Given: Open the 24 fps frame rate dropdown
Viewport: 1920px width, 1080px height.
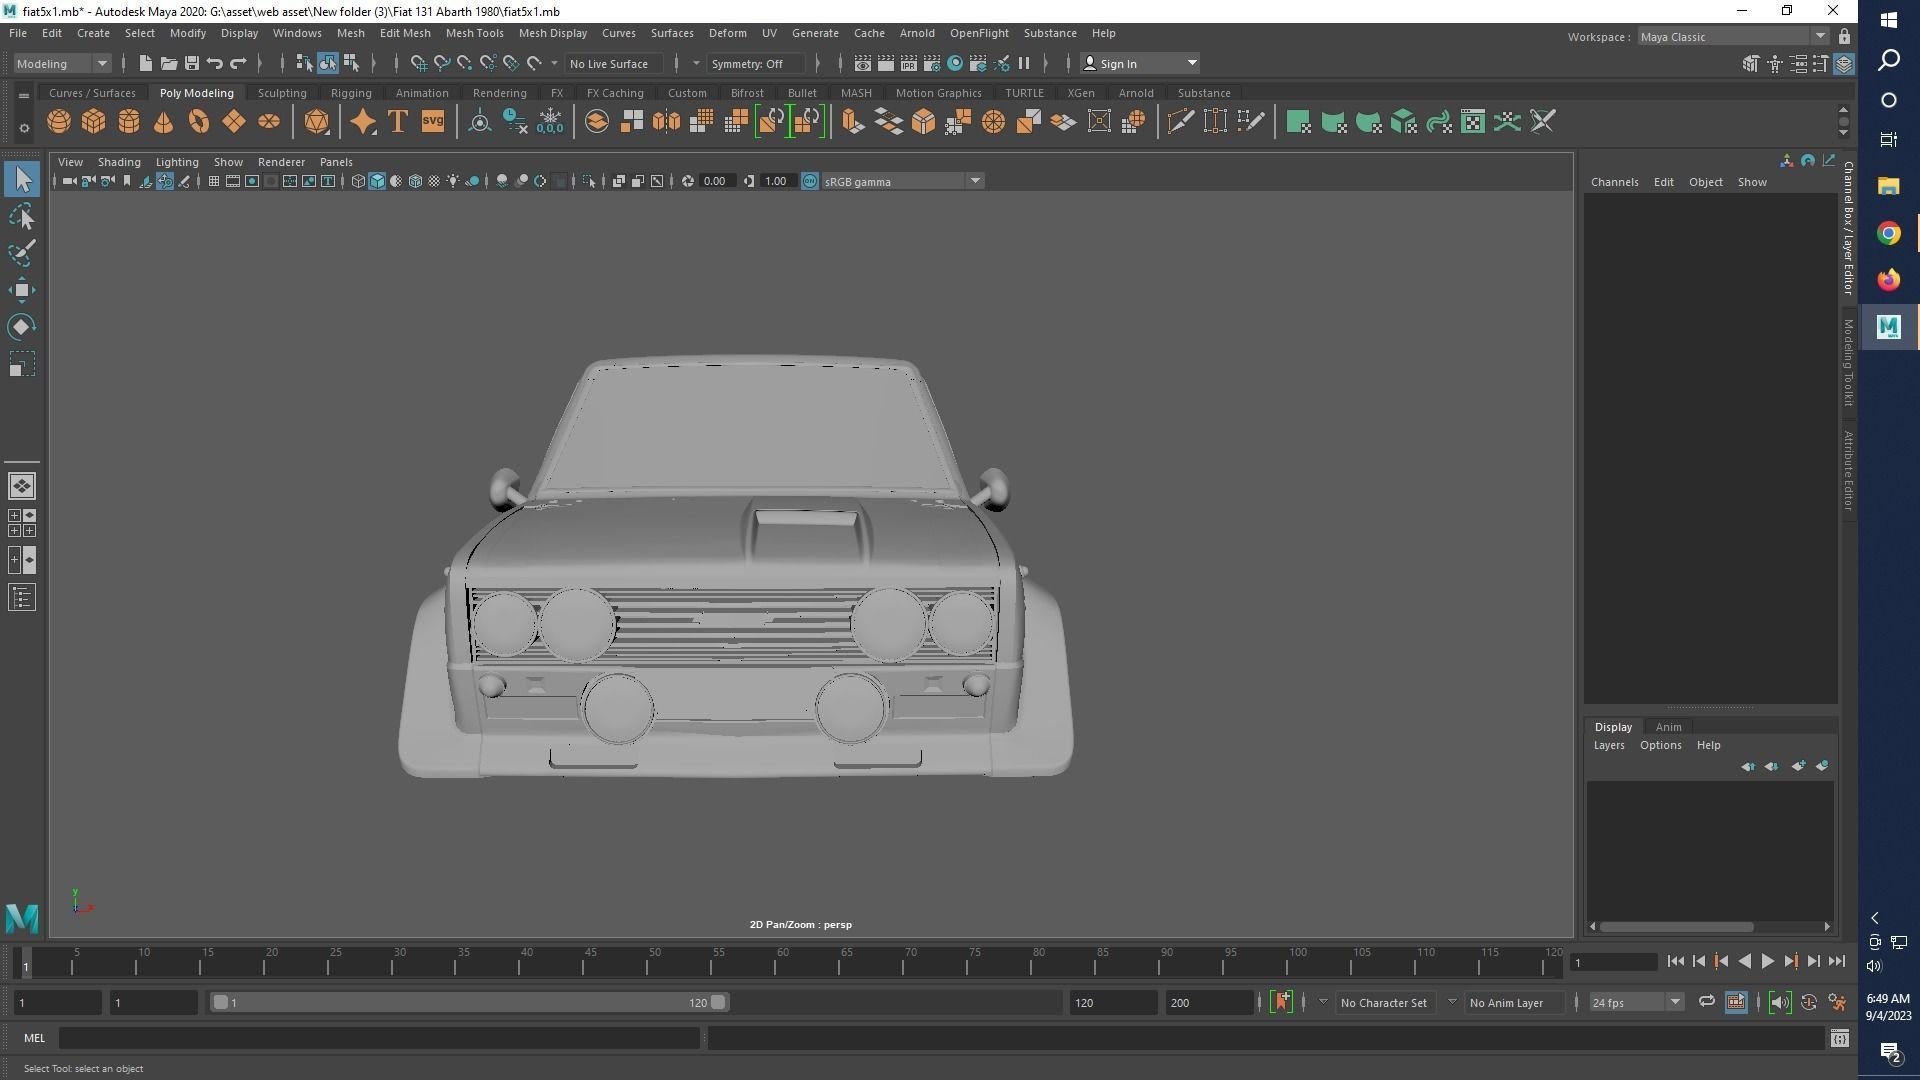Looking at the screenshot, I should 1636,1002.
